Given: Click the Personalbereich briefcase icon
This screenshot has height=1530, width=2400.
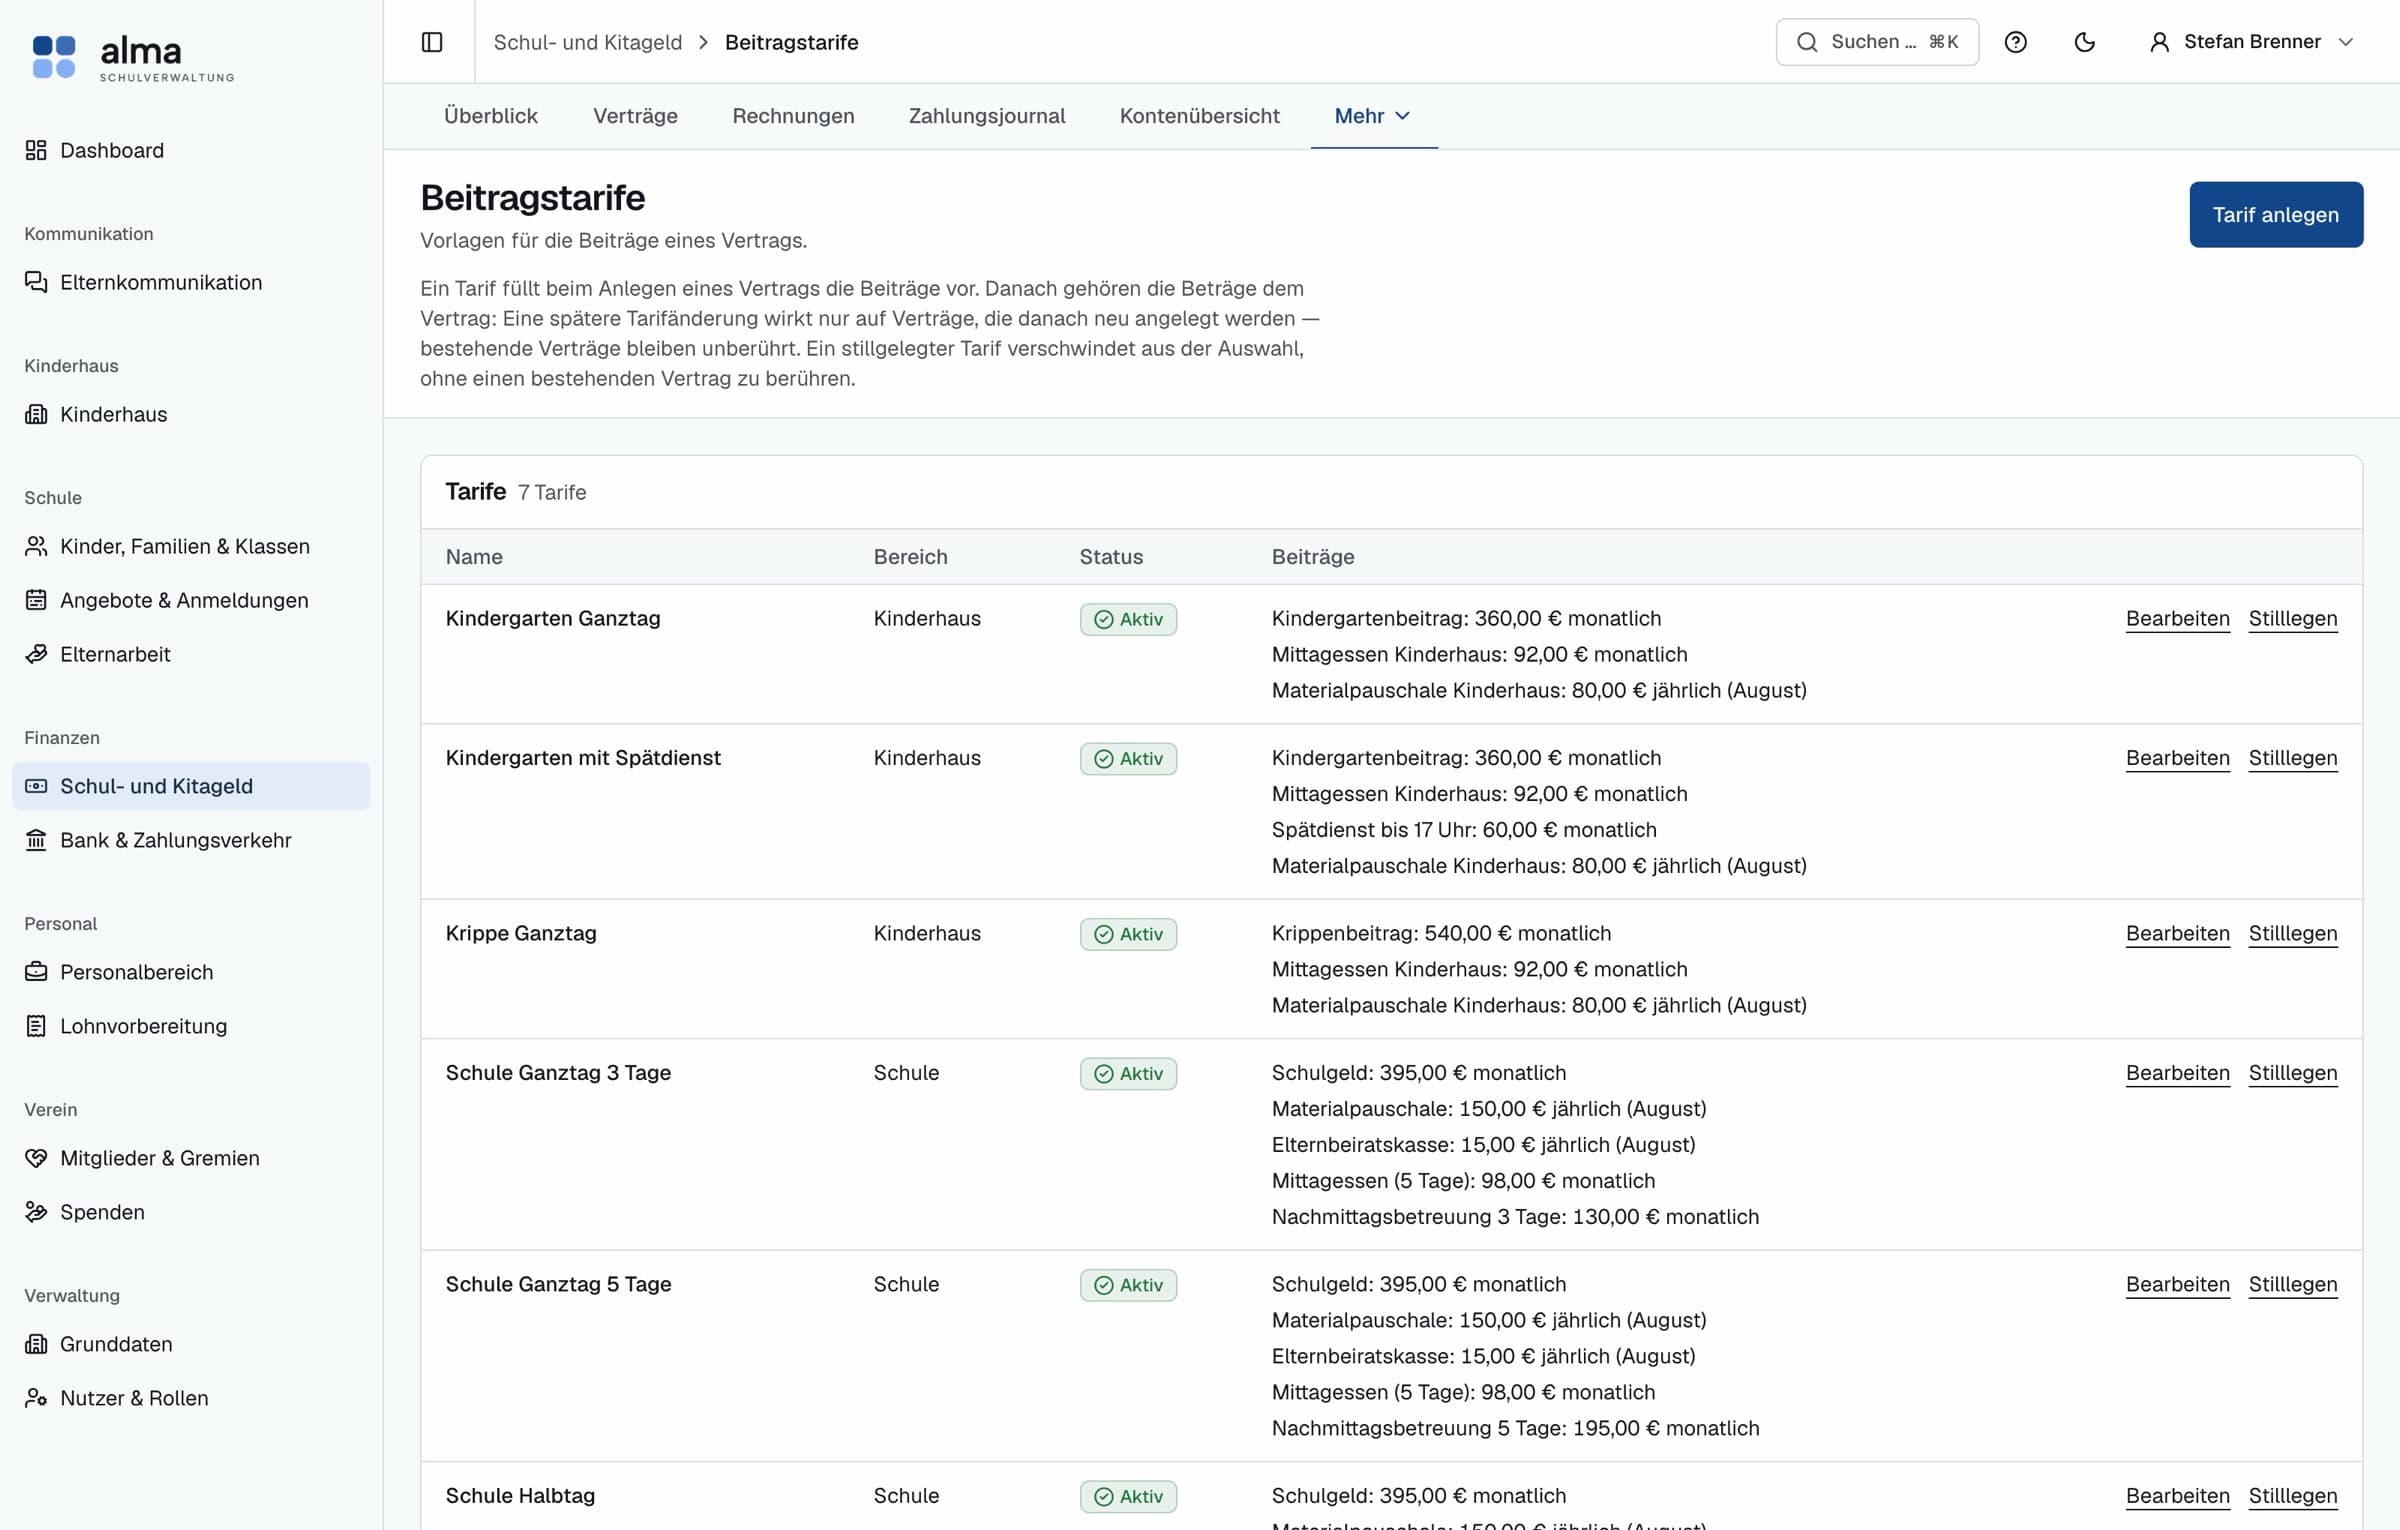Looking at the screenshot, I should point(36,972).
